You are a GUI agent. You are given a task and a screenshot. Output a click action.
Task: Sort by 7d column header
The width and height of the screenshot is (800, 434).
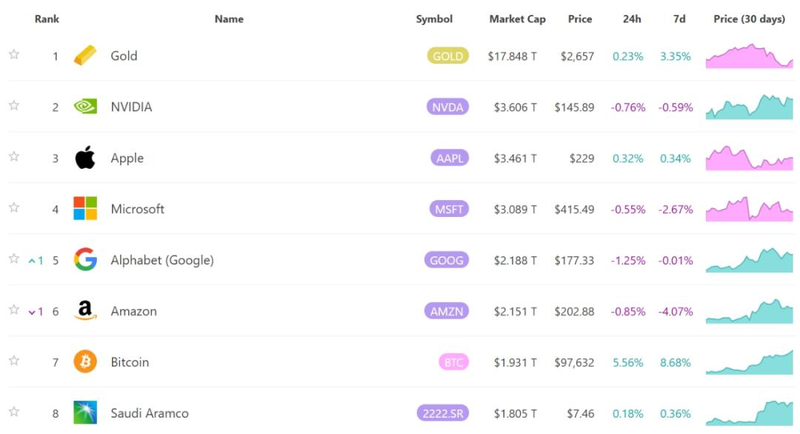click(679, 19)
